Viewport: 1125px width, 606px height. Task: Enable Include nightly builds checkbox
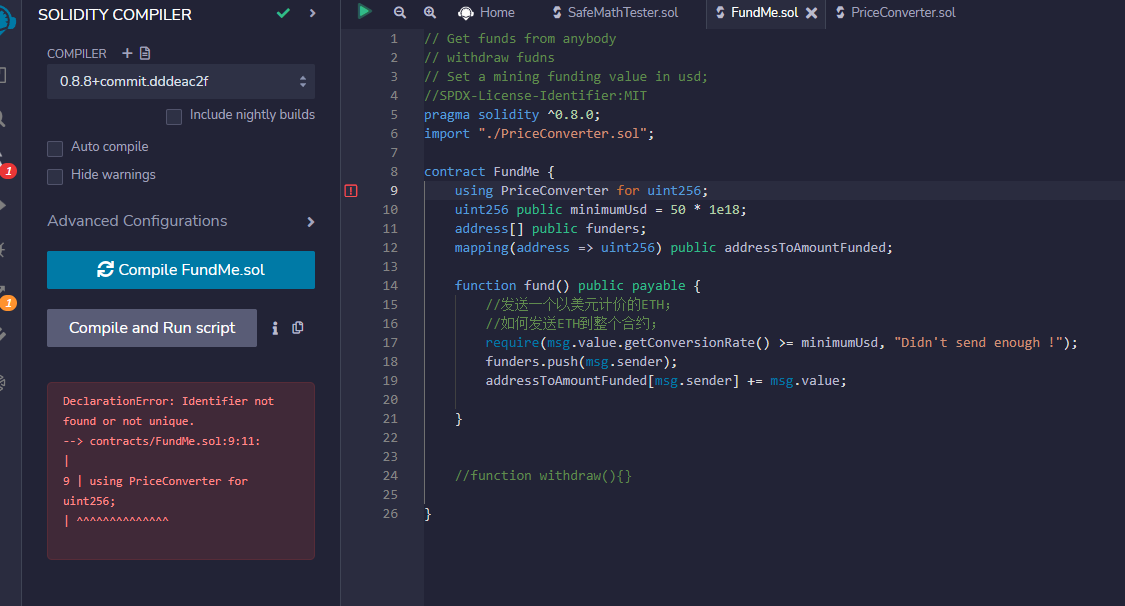pos(174,117)
